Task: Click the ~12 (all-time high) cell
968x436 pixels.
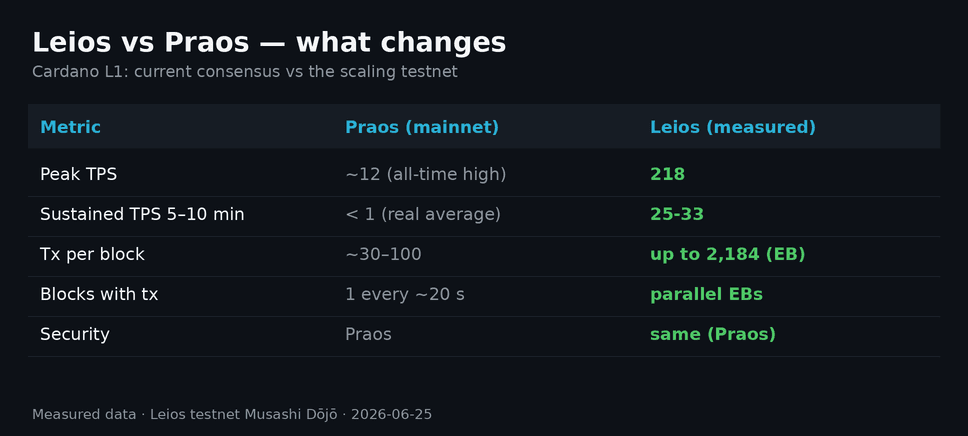Action: 426,175
